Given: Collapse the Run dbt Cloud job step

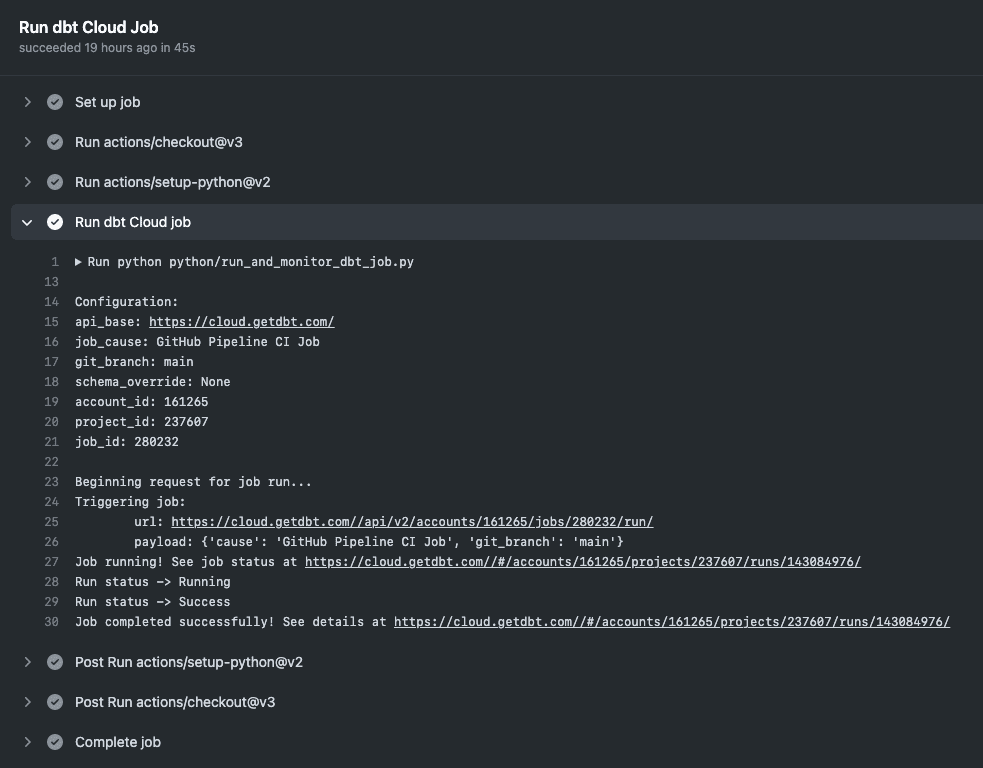Looking at the screenshot, I should click(x=27, y=223).
